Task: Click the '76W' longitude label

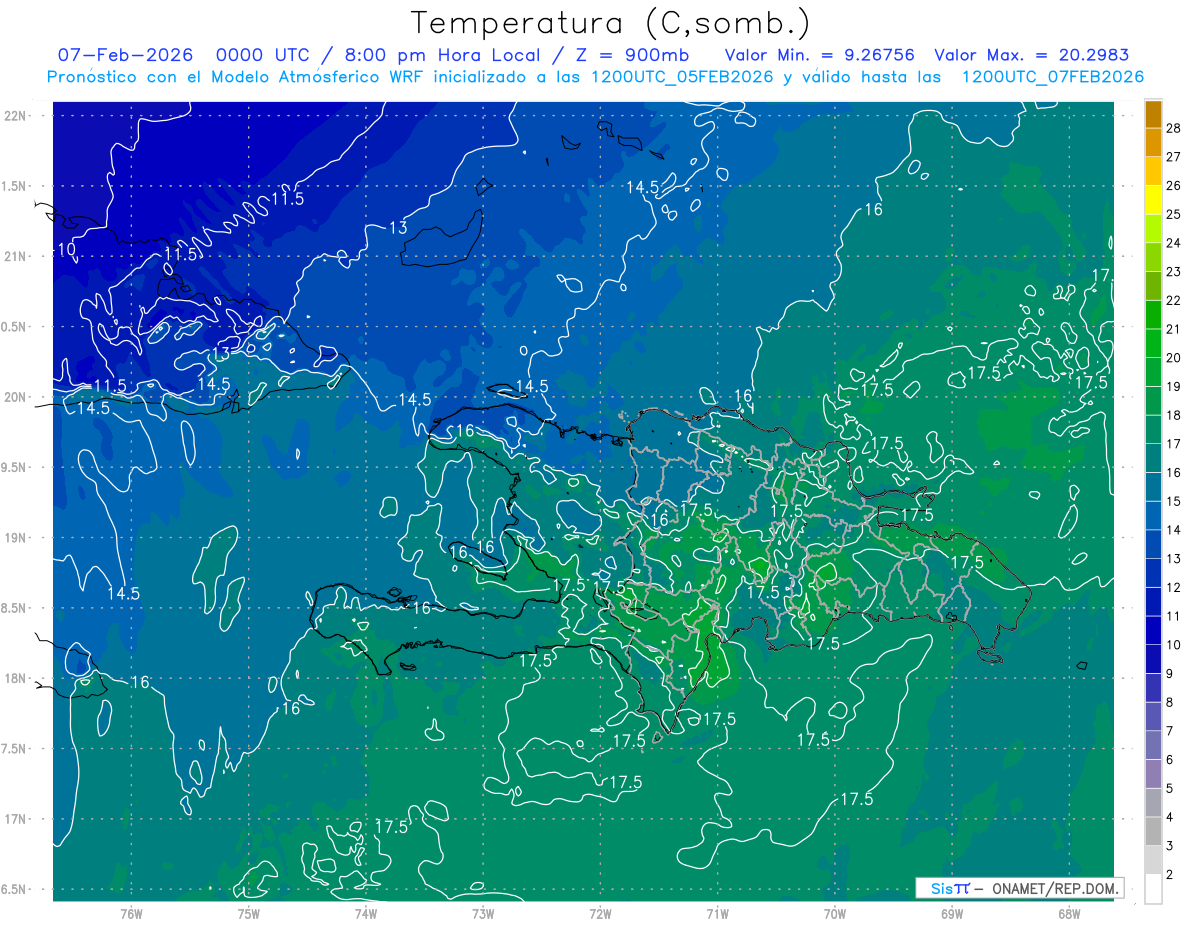Action: [x=131, y=913]
